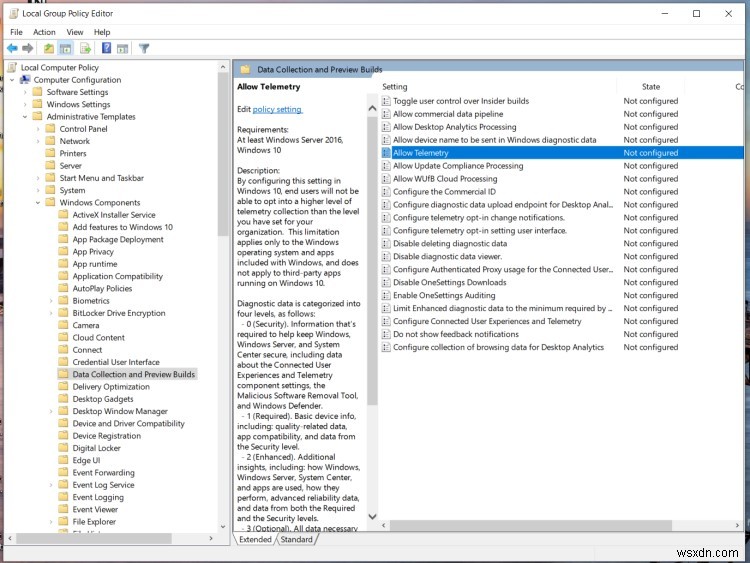Open the Help menu
750x563 pixels.
click(x=102, y=32)
